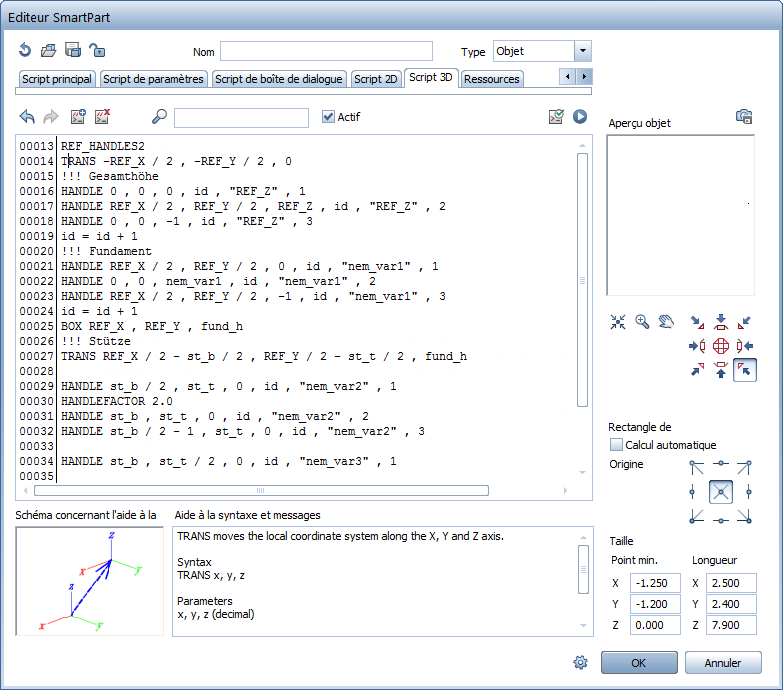Toggle the Actif checkbox

[328, 116]
